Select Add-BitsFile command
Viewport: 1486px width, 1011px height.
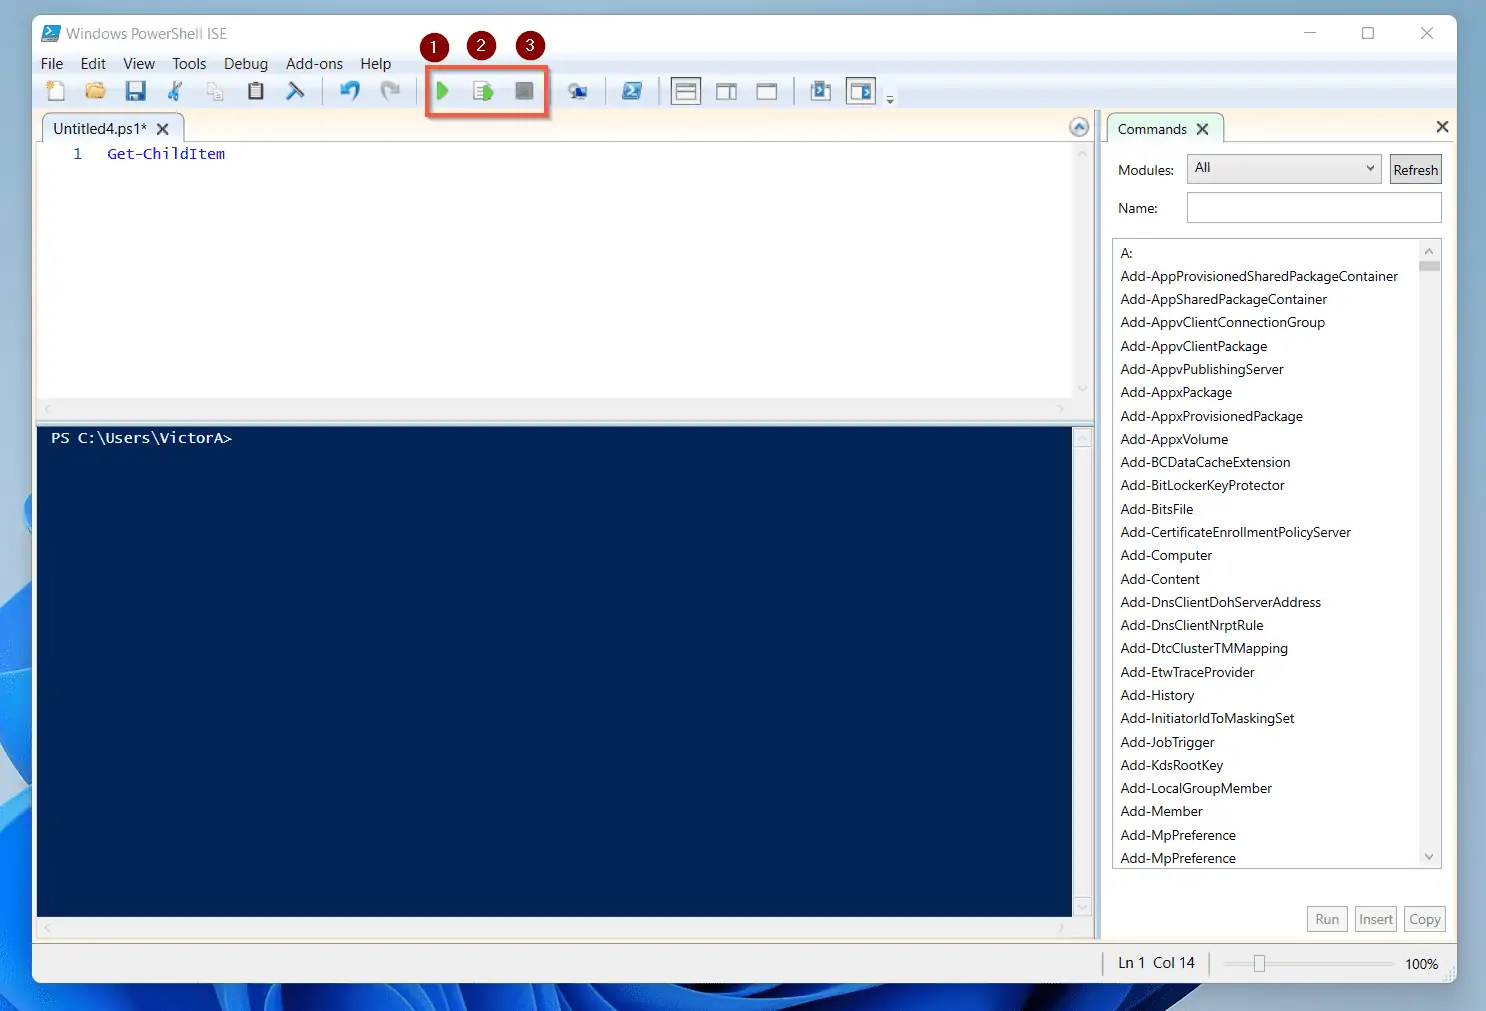[1157, 509]
